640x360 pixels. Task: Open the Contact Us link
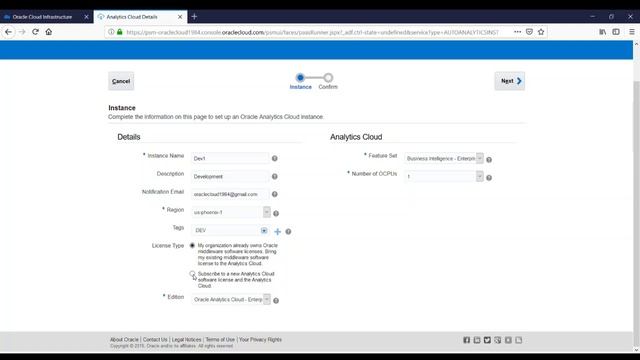155,340
